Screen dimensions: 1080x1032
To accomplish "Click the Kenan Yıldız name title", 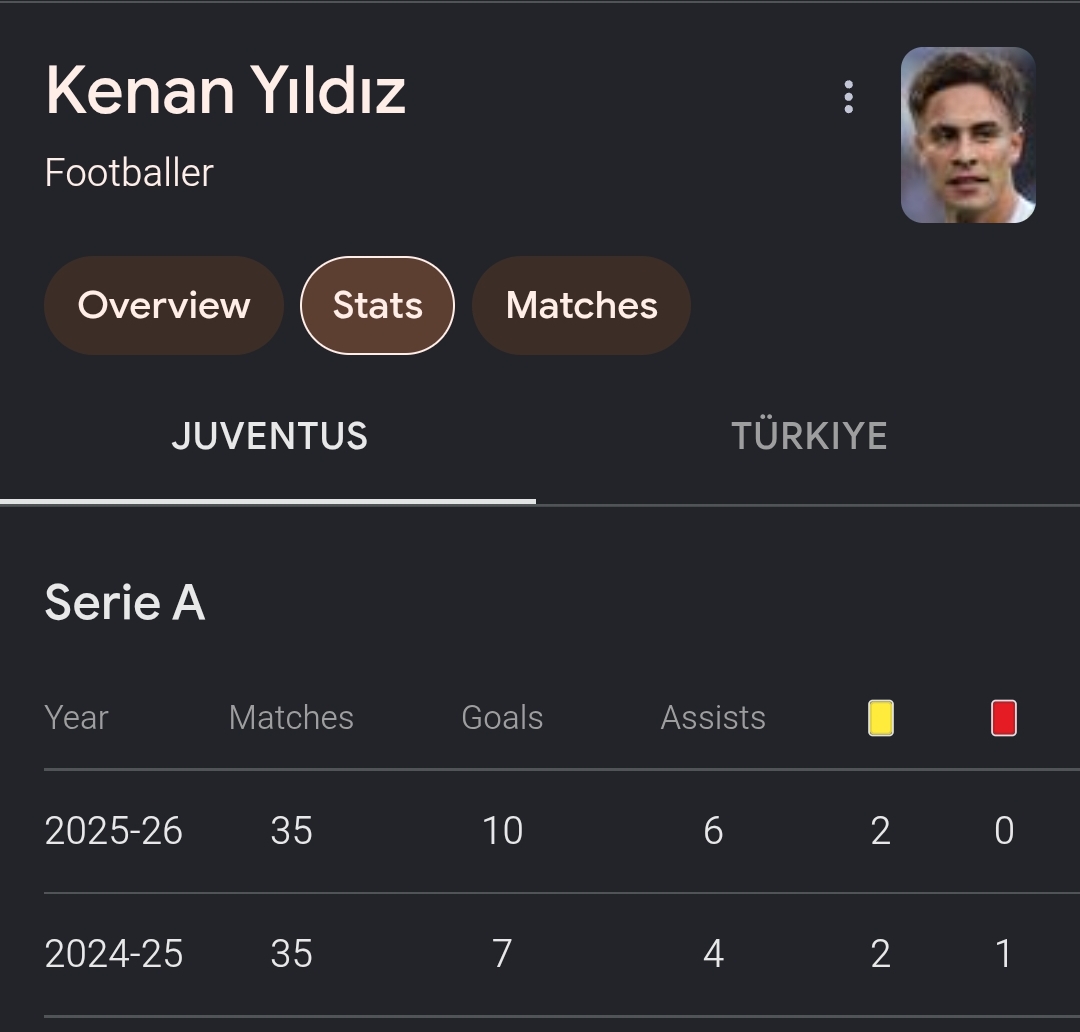I will (225, 91).
